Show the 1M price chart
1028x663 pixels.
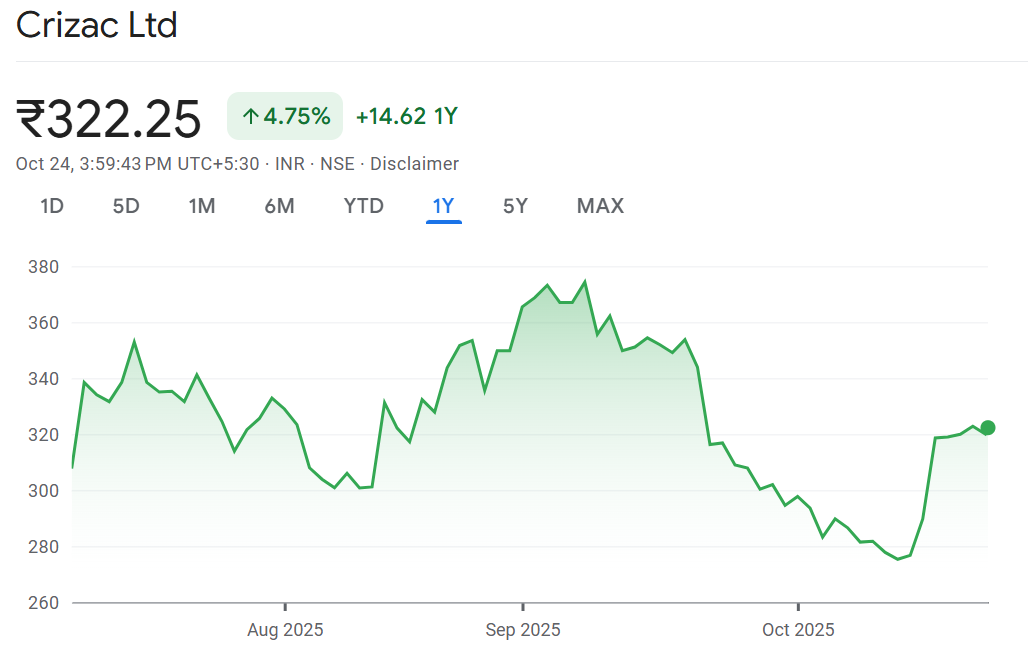pyautogui.click(x=202, y=206)
